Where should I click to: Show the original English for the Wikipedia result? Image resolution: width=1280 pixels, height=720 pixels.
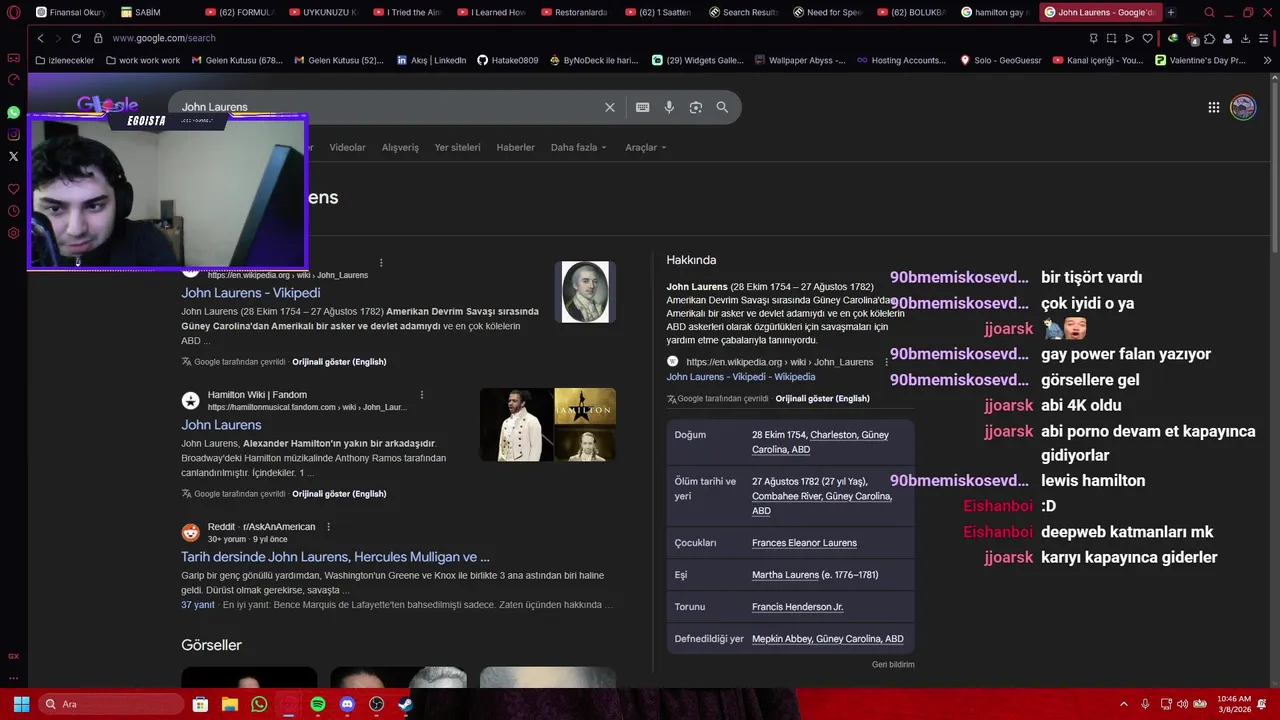(x=339, y=362)
